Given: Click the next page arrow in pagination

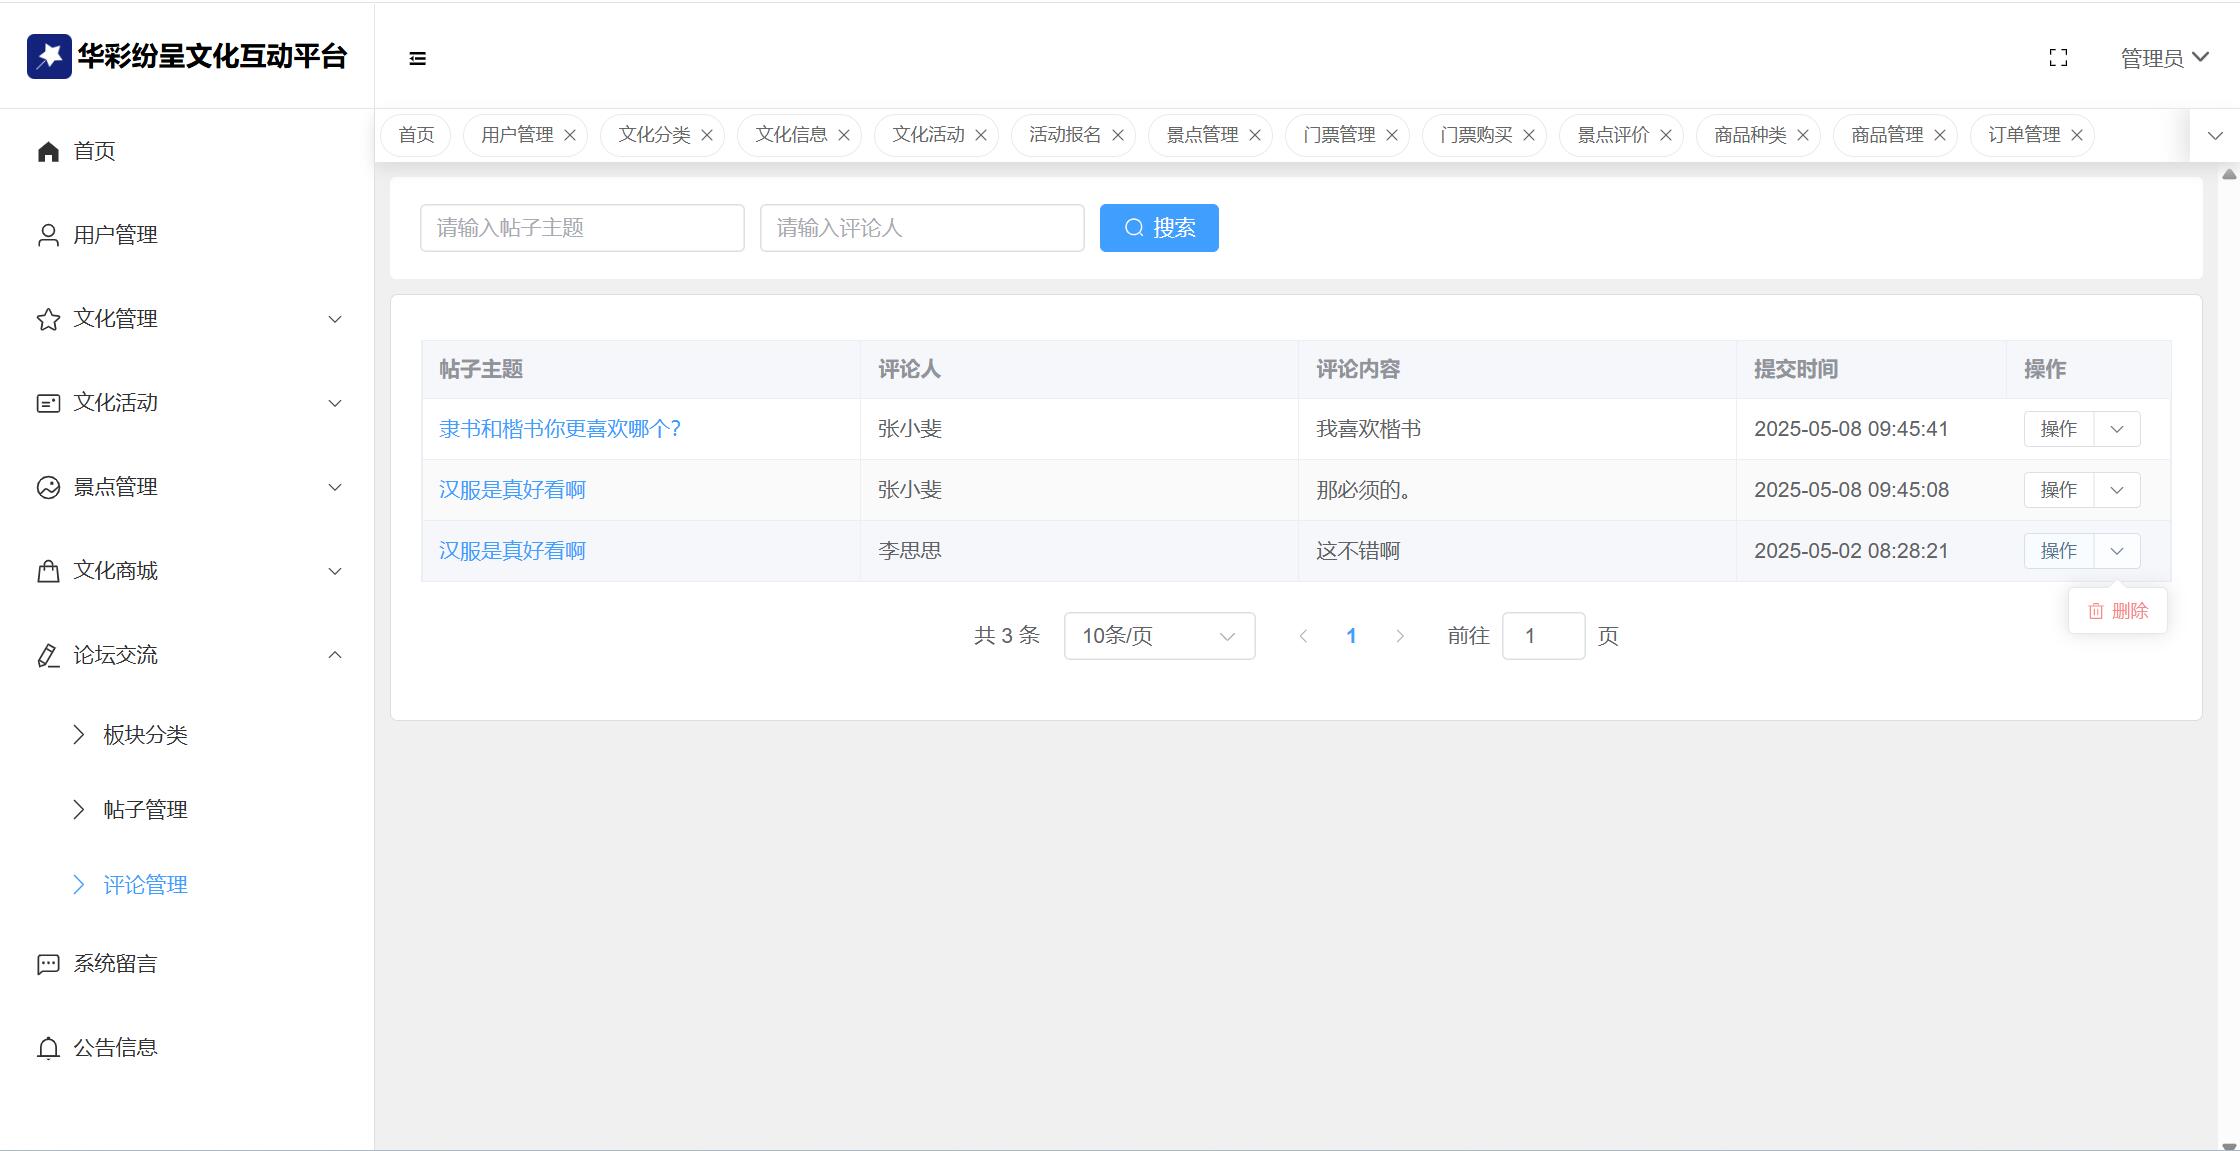Looking at the screenshot, I should pyautogui.click(x=1400, y=636).
